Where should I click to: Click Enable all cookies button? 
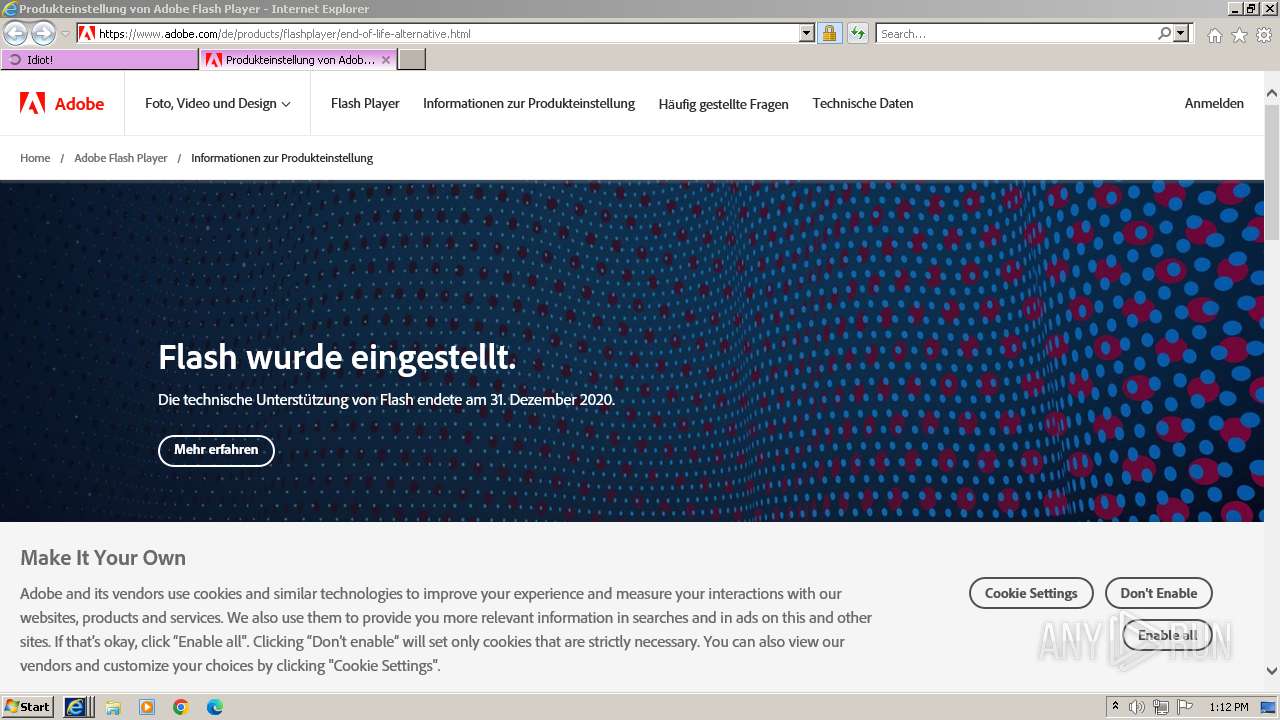[x=1167, y=635]
